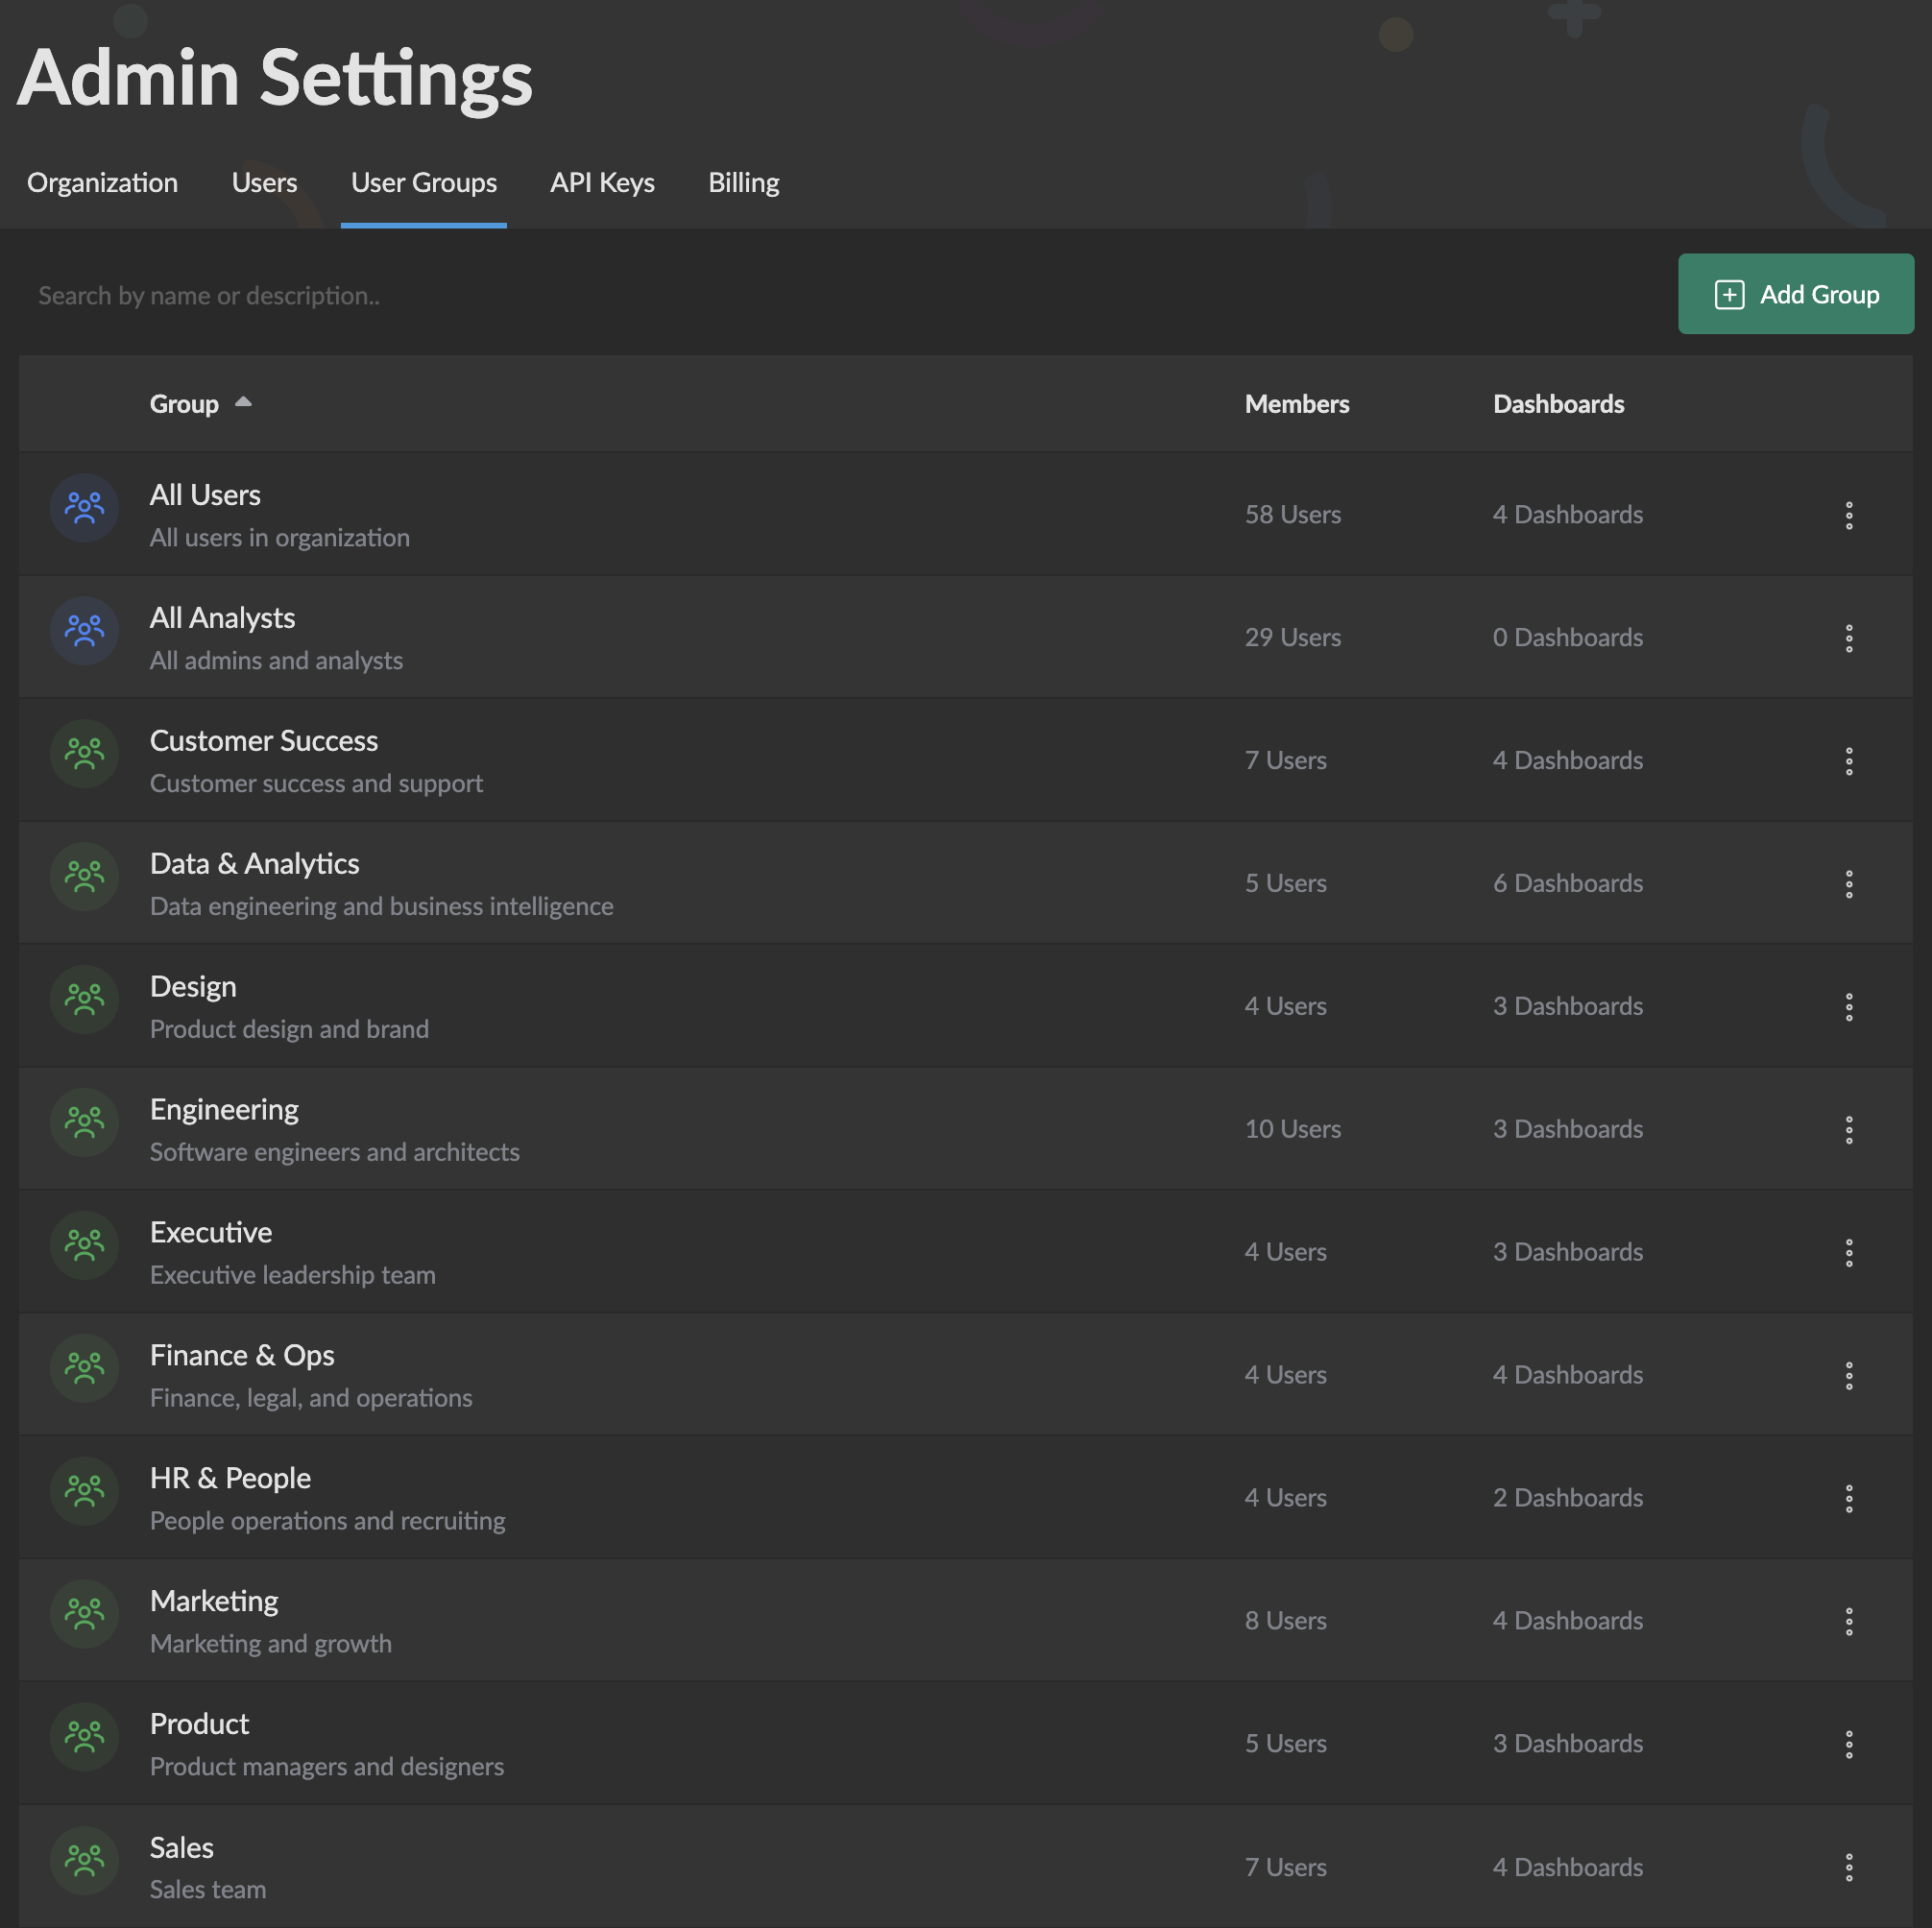Open the HR & People row options menu
Screen dimensions: 1932x1928
(x=1848, y=1498)
